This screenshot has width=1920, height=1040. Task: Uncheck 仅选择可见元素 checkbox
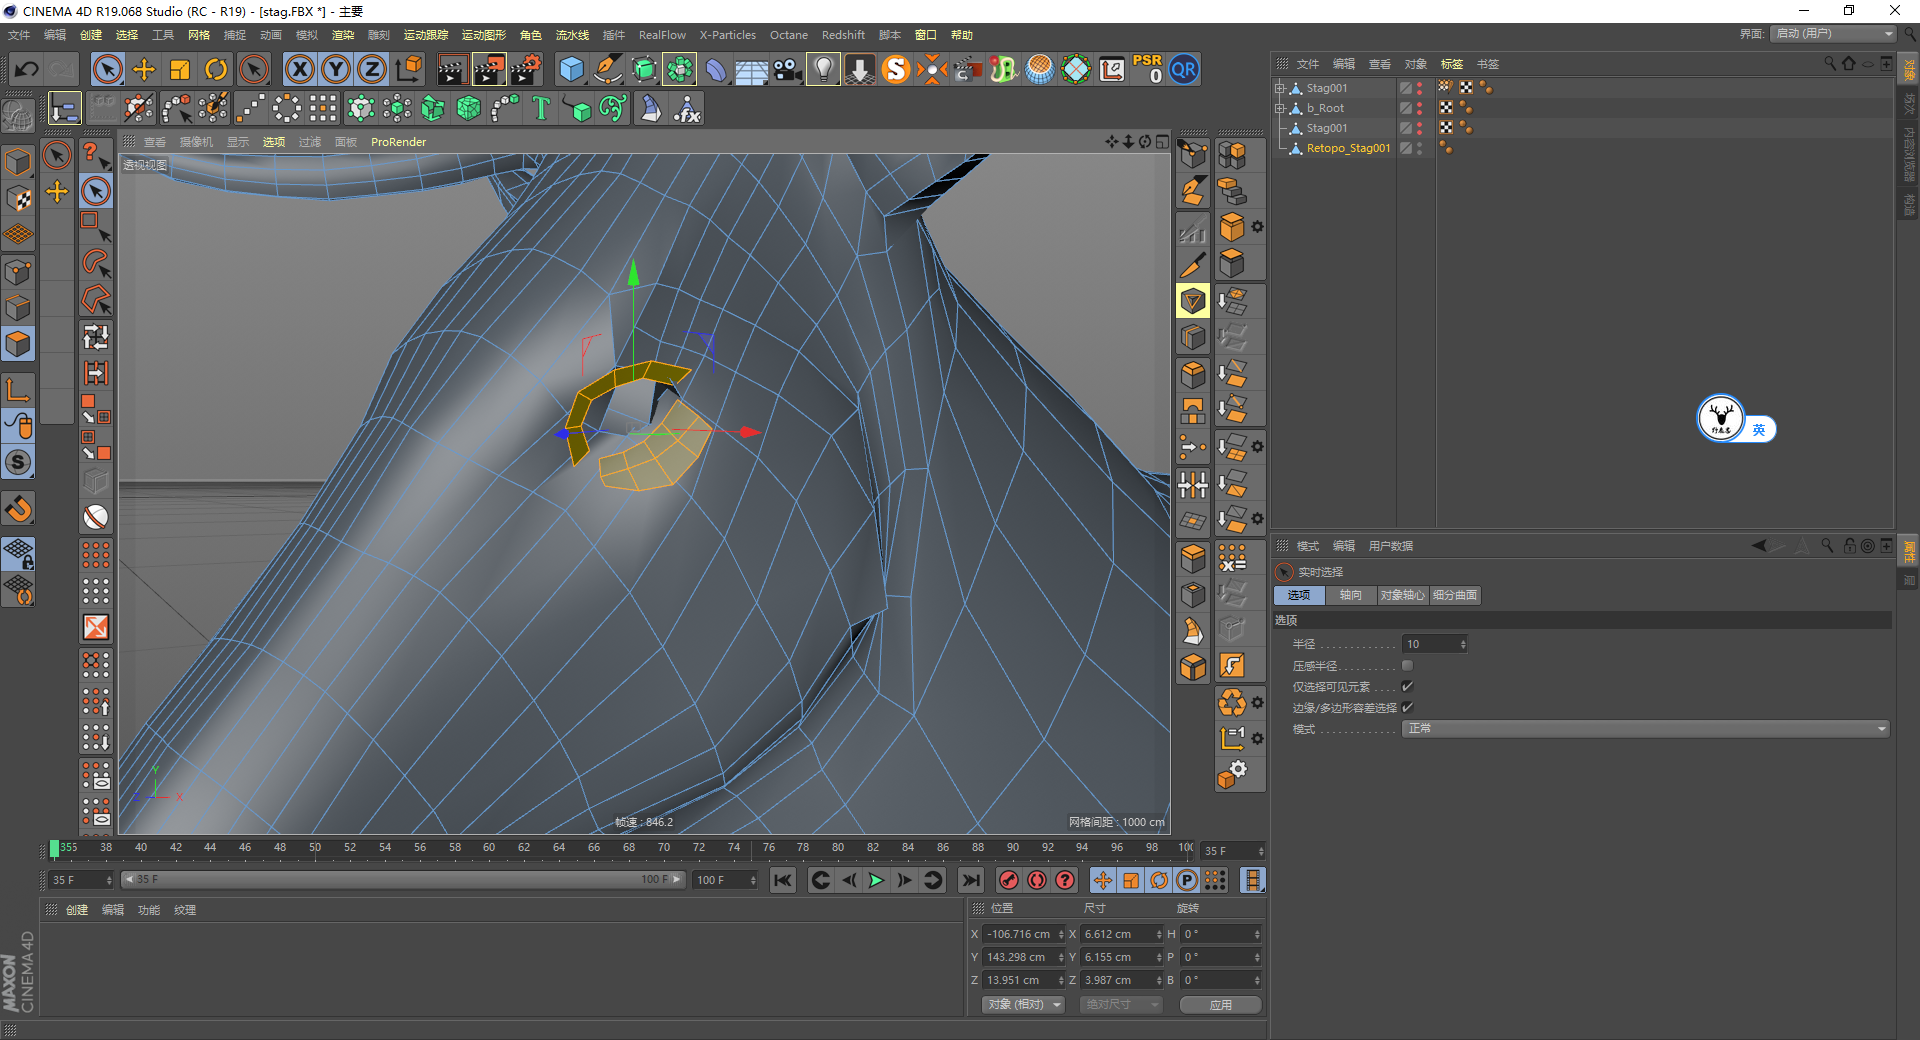coord(1407,687)
